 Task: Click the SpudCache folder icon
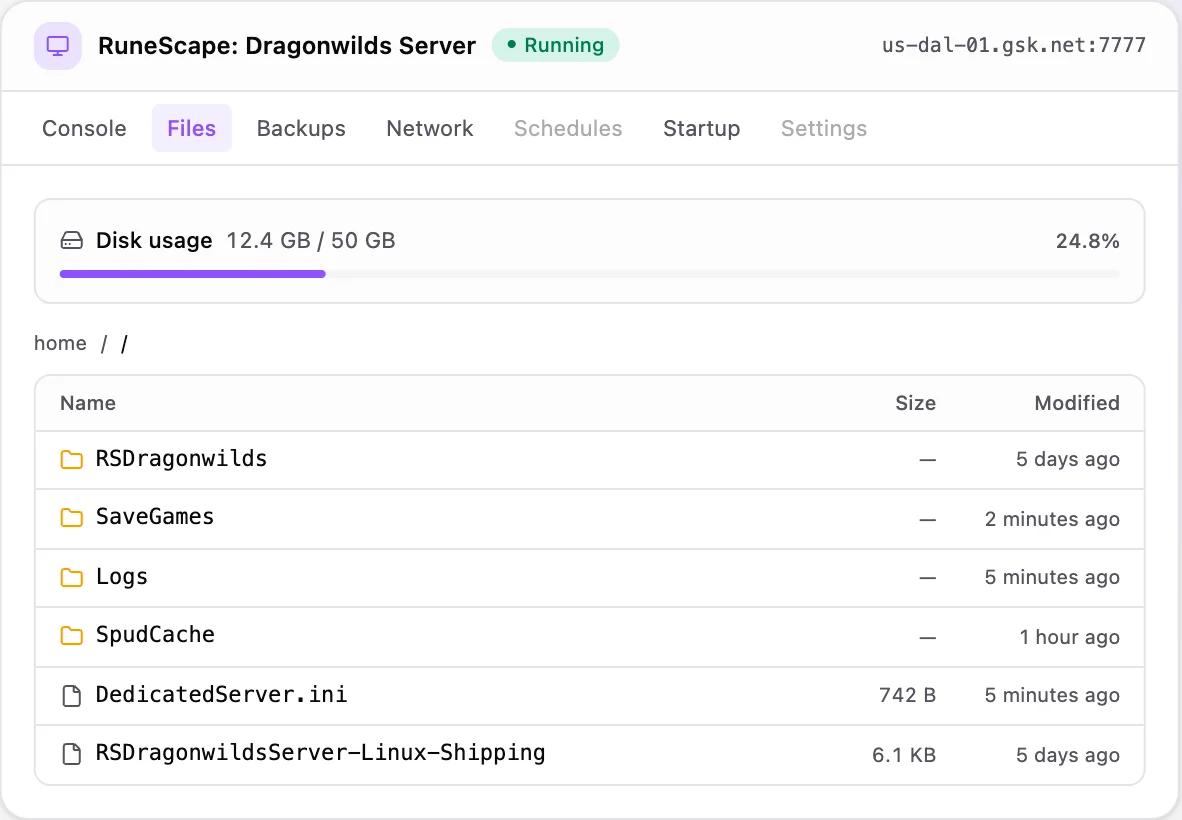(x=72, y=635)
